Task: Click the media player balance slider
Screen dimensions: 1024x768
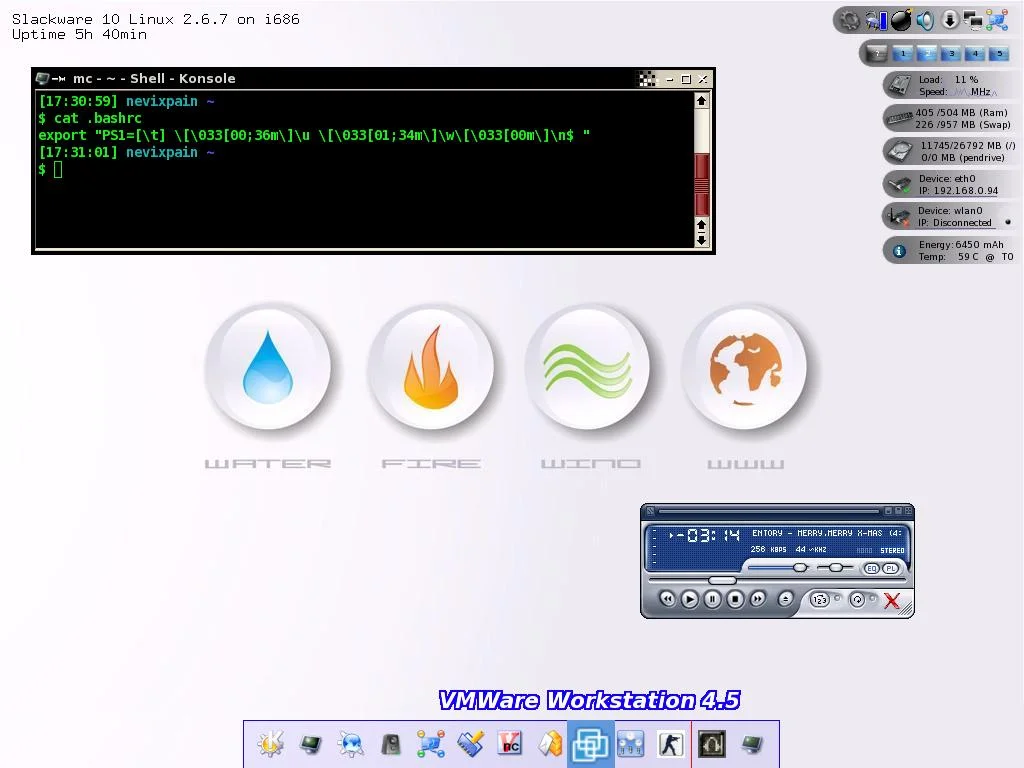Action: click(x=835, y=568)
